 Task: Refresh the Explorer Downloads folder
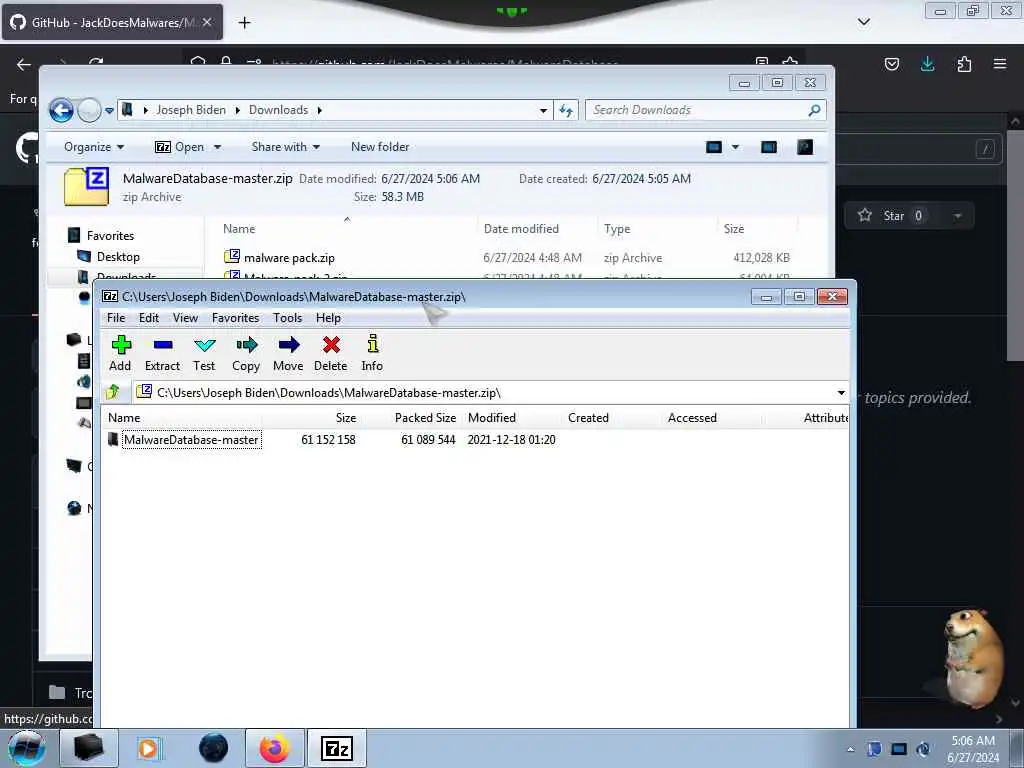566,110
